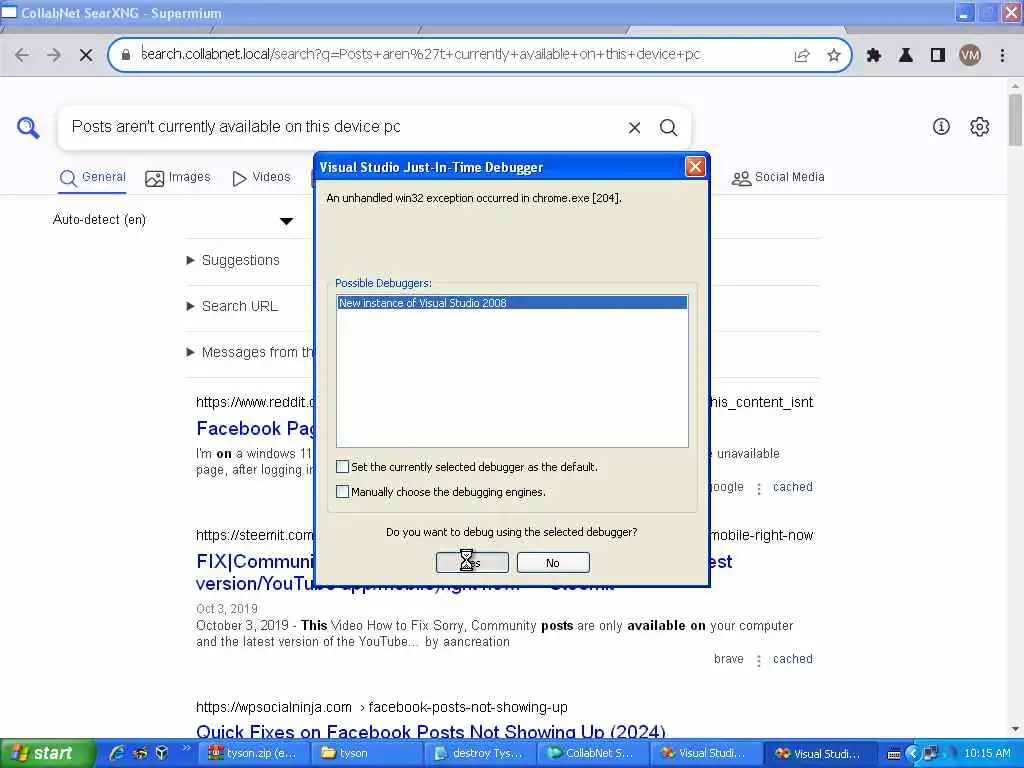Viewport: 1024px width, 768px height.
Task: Click the 'brave' engine link
Action: pos(729,659)
